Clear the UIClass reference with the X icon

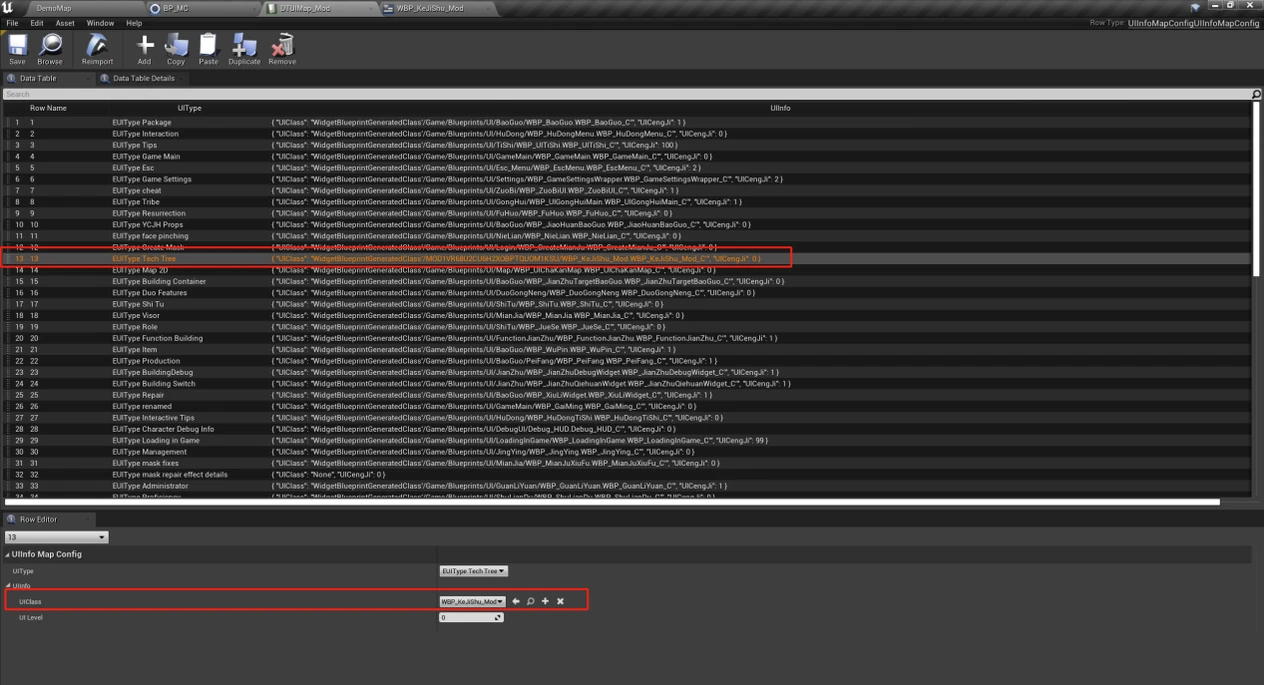[559, 601]
